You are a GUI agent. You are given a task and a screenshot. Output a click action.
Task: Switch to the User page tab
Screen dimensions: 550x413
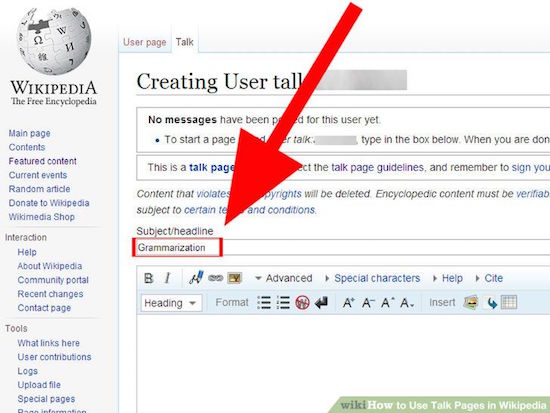[x=145, y=42]
